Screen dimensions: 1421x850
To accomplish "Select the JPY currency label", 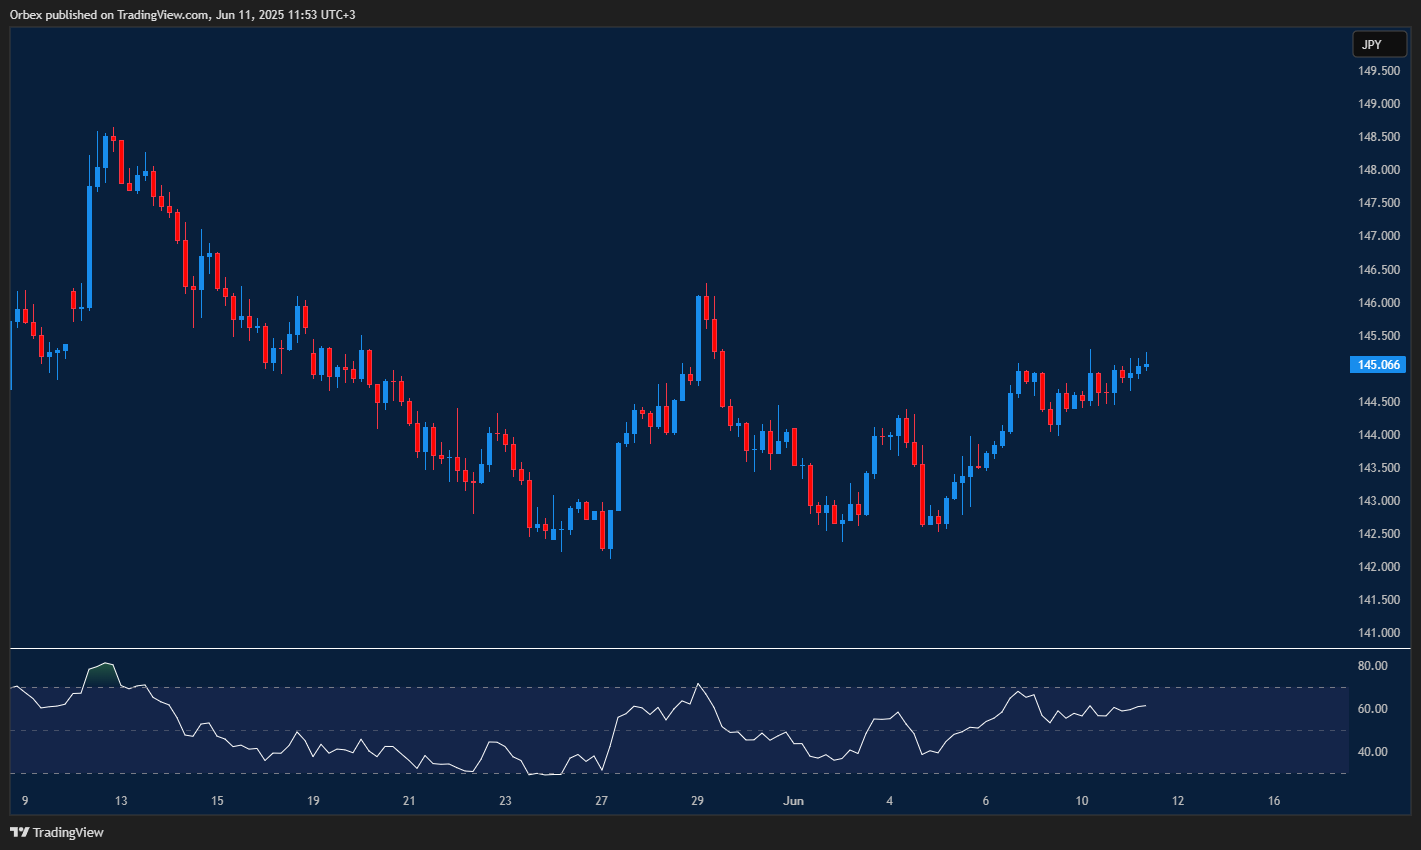I will pos(1379,44).
